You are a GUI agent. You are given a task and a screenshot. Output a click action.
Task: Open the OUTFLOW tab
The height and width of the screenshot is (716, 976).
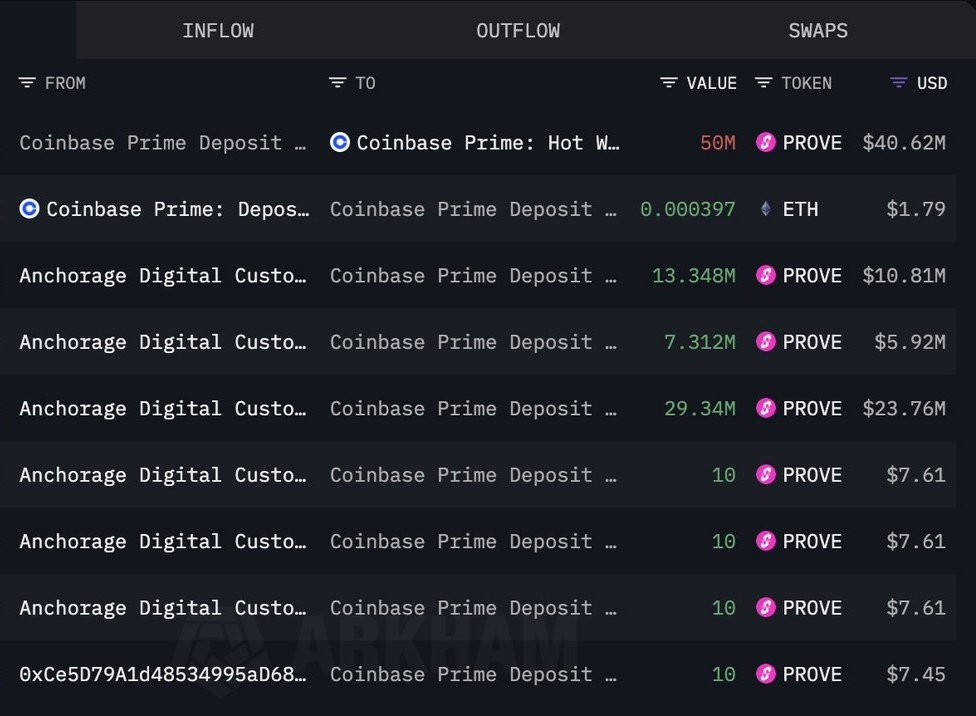click(518, 30)
